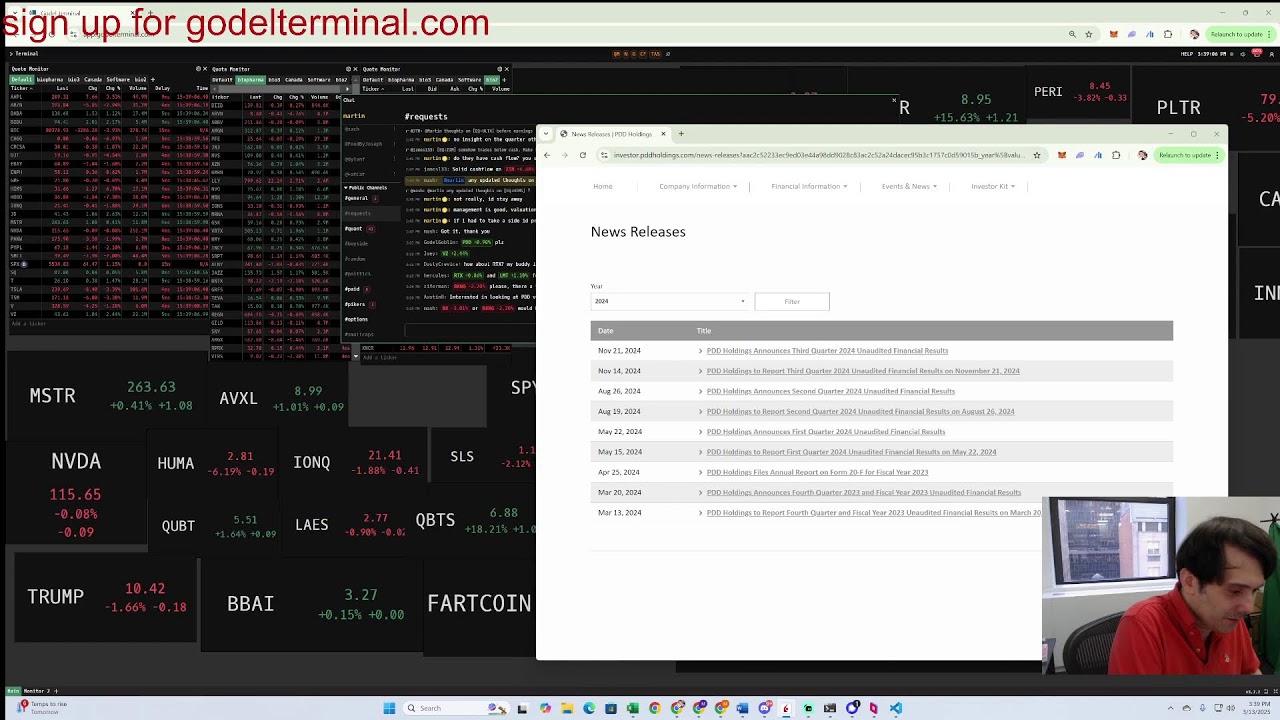This screenshot has height=720, width=1280.
Task: Open the Year dropdown showing 2024
Action: click(670, 301)
